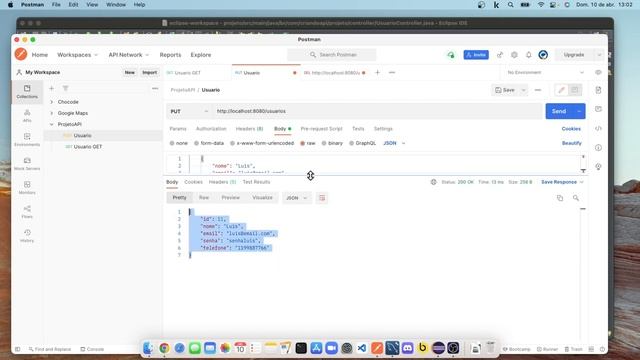Open the tab overflow three-dot menu
The image size is (640, 360).
[392, 73]
